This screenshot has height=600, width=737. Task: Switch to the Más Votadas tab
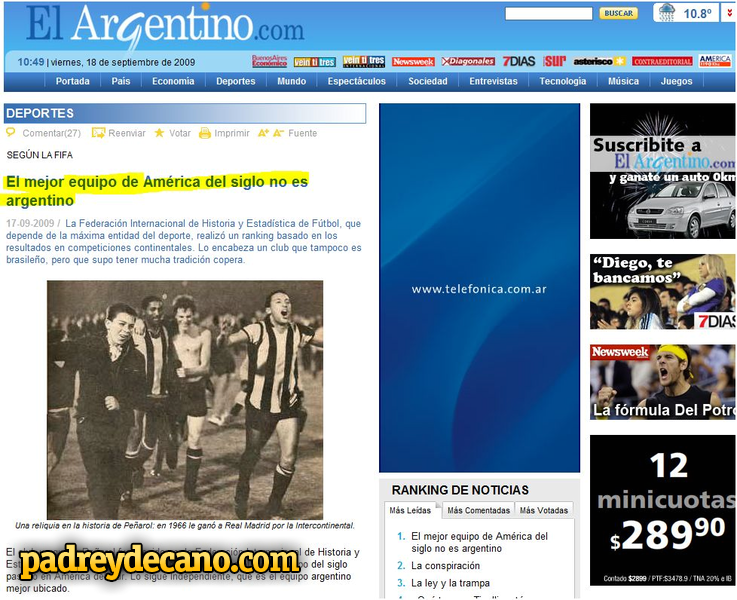[x=544, y=510]
